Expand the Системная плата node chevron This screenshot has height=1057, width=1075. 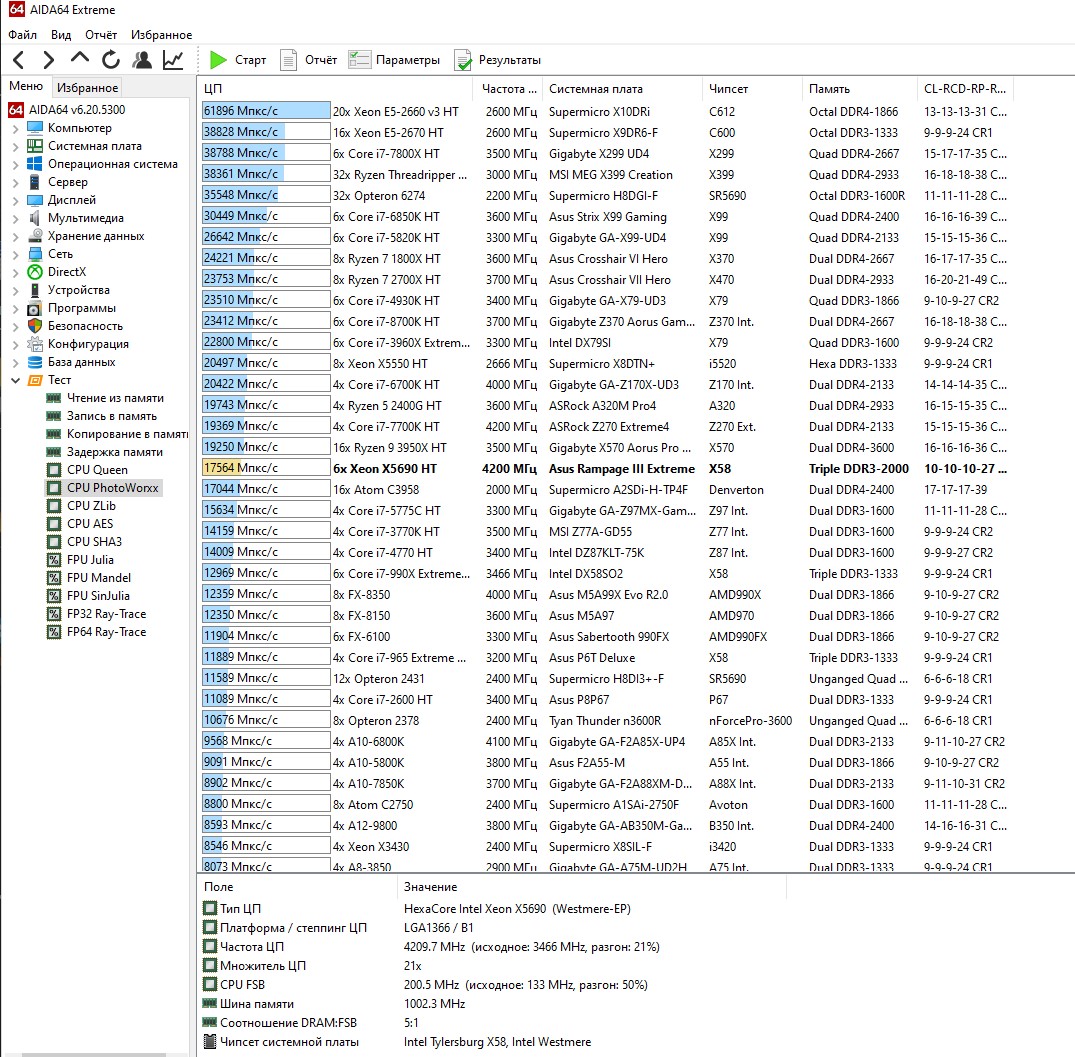click(x=15, y=146)
